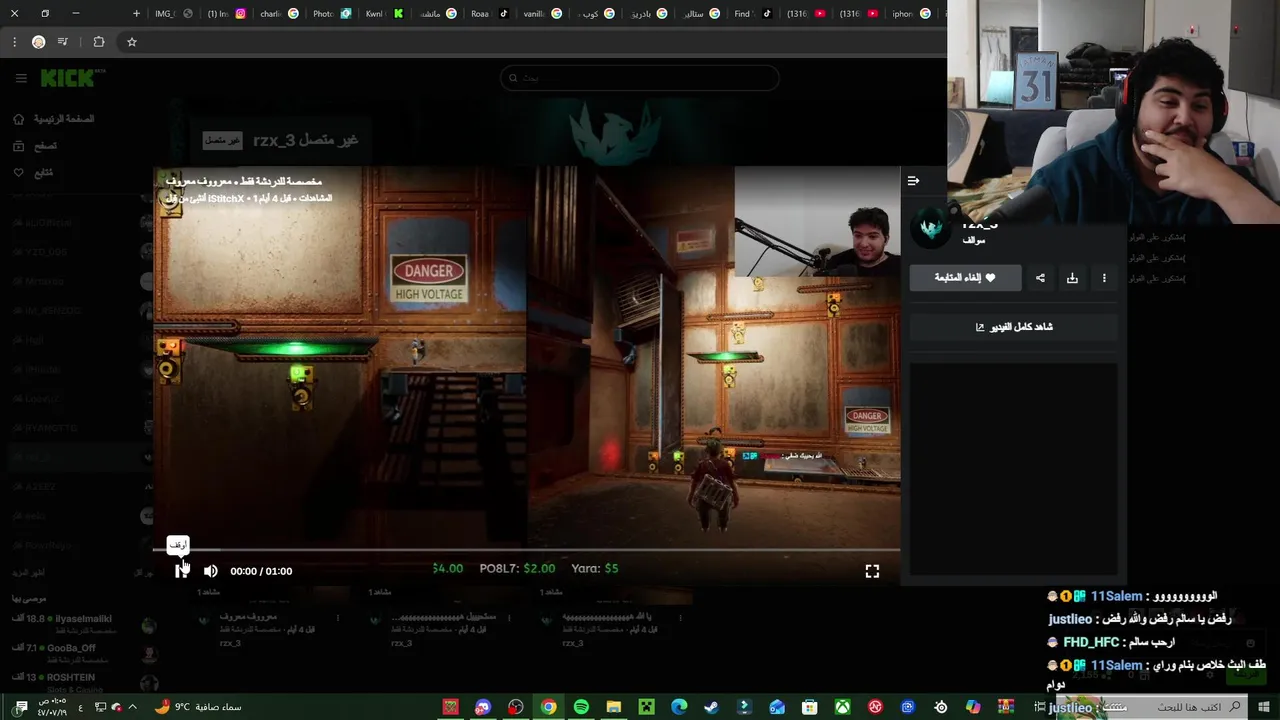The width and height of the screenshot is (1280, 720).
Task: Launch Minecraft from the taskbar
Action: tap(646, 707)
